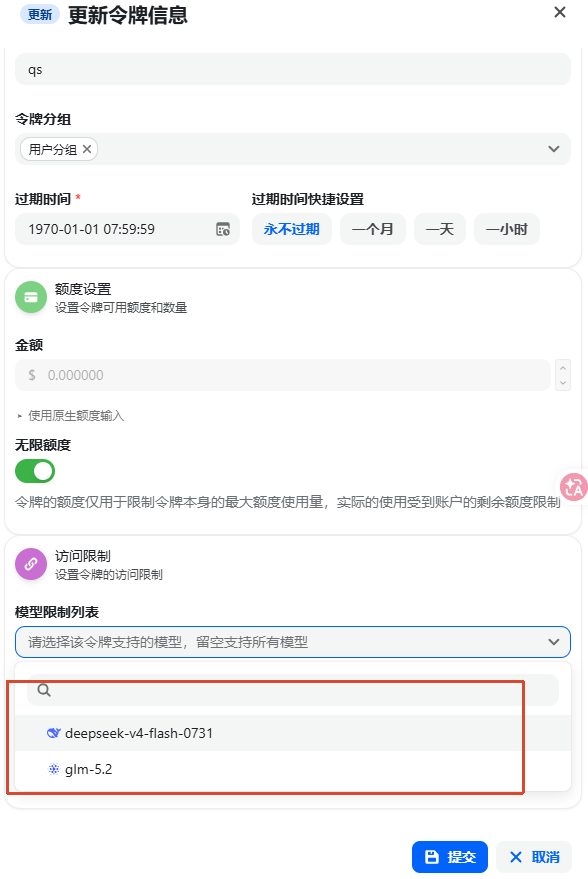Click the calendar icon in the expiry field
The height and width of the screenshot is (879, 588).
click(x=223, y=229)
